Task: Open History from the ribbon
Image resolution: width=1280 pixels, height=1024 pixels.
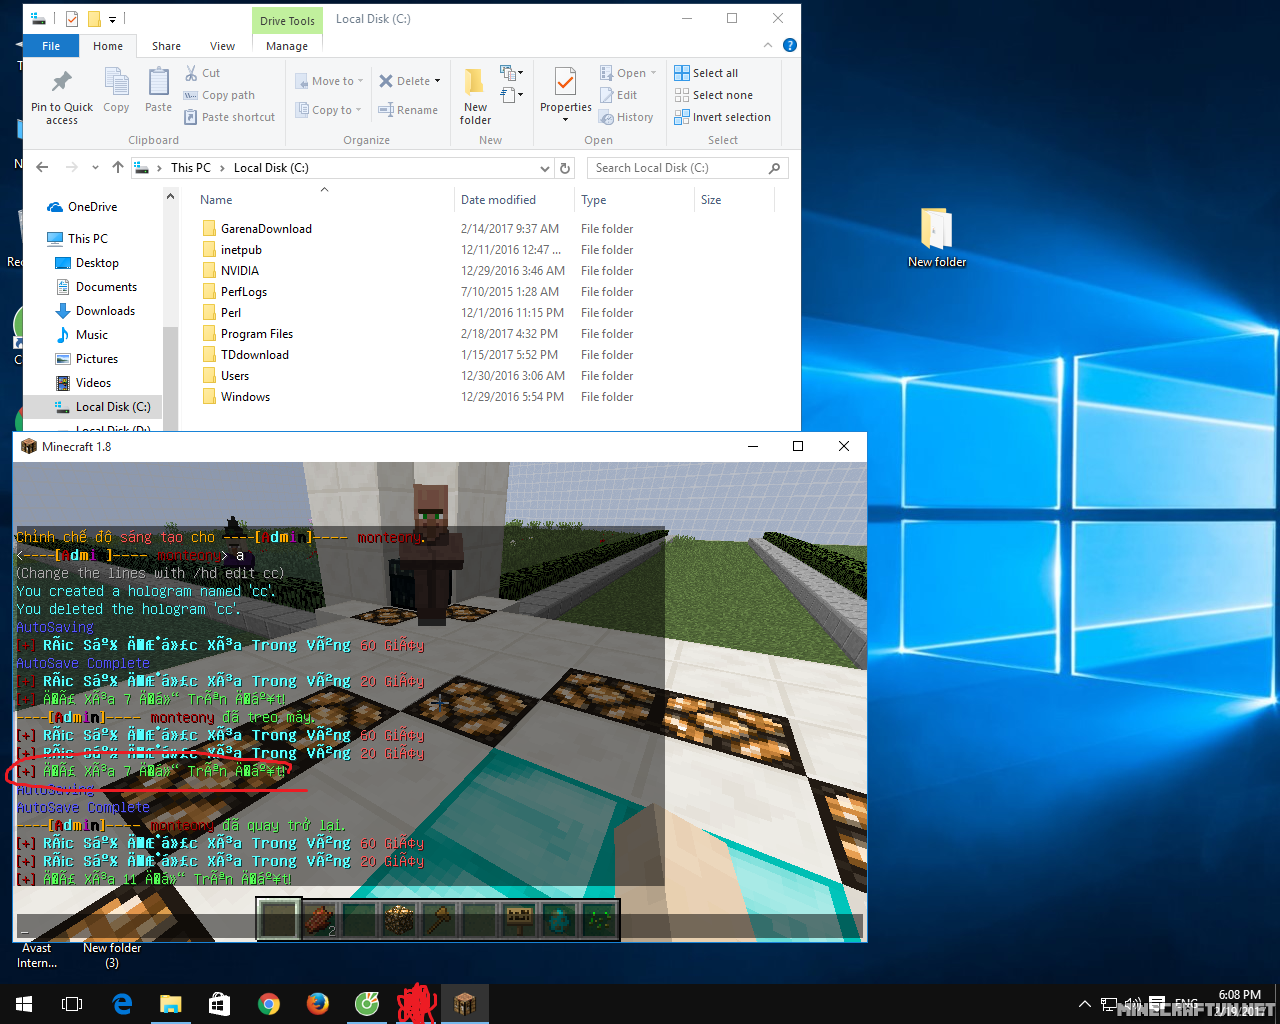Action: coord(626,117)
